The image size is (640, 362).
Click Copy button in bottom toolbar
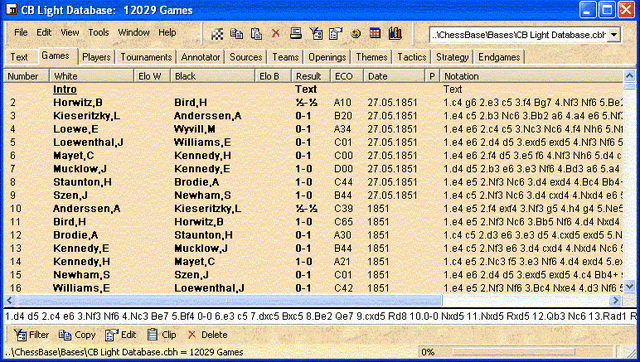coord(77,335)
